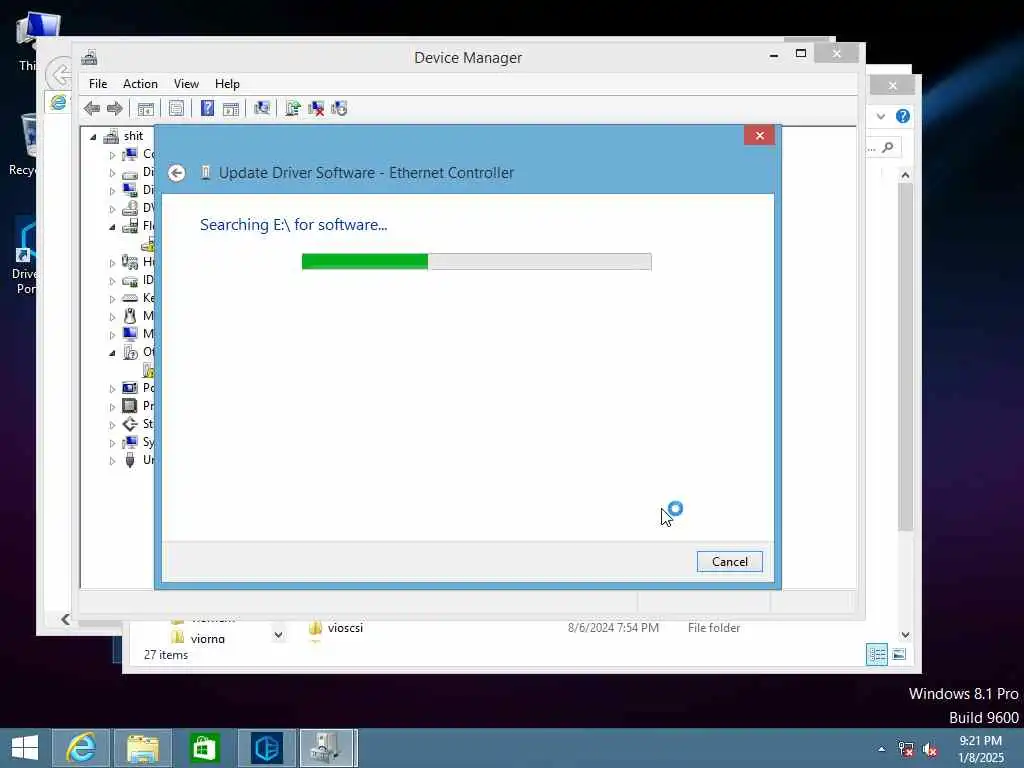Click the toolbar device icon with down arrow
This screenshot has height=768, width=1024.
click(x=339, y=108)
